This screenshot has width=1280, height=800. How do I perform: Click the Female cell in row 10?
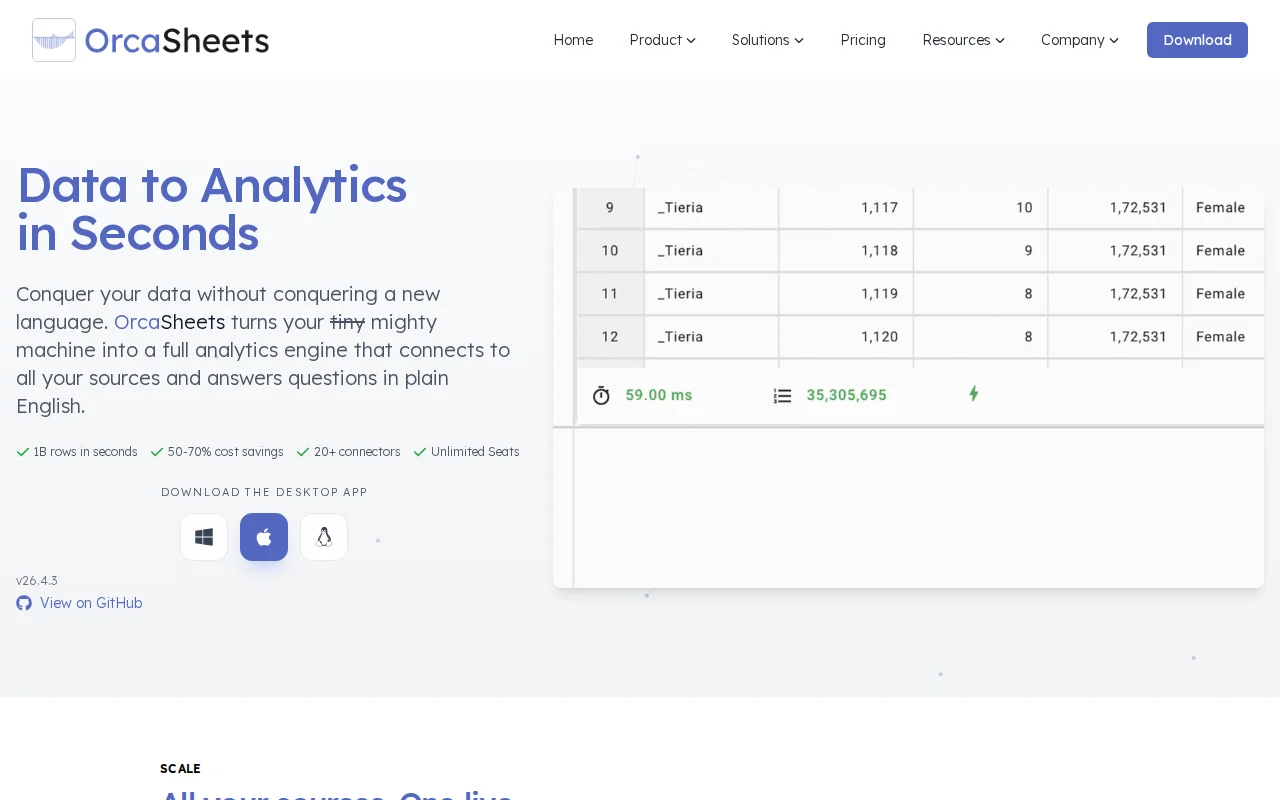coord(1223,251)
